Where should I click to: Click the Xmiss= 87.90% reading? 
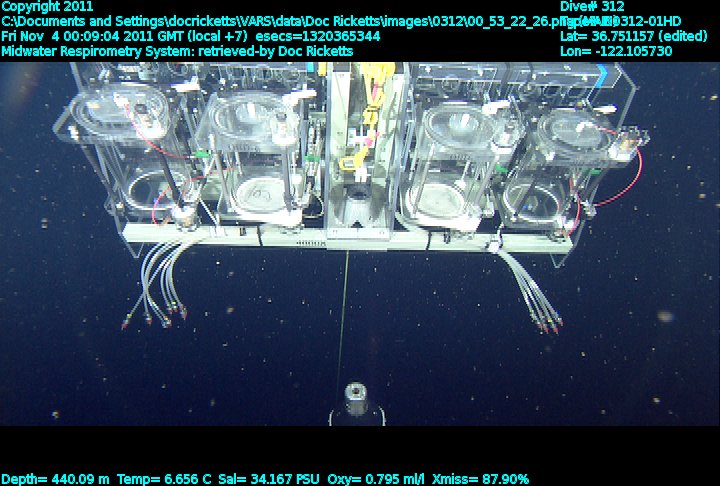pyautogui.click(x=479, y=479)
